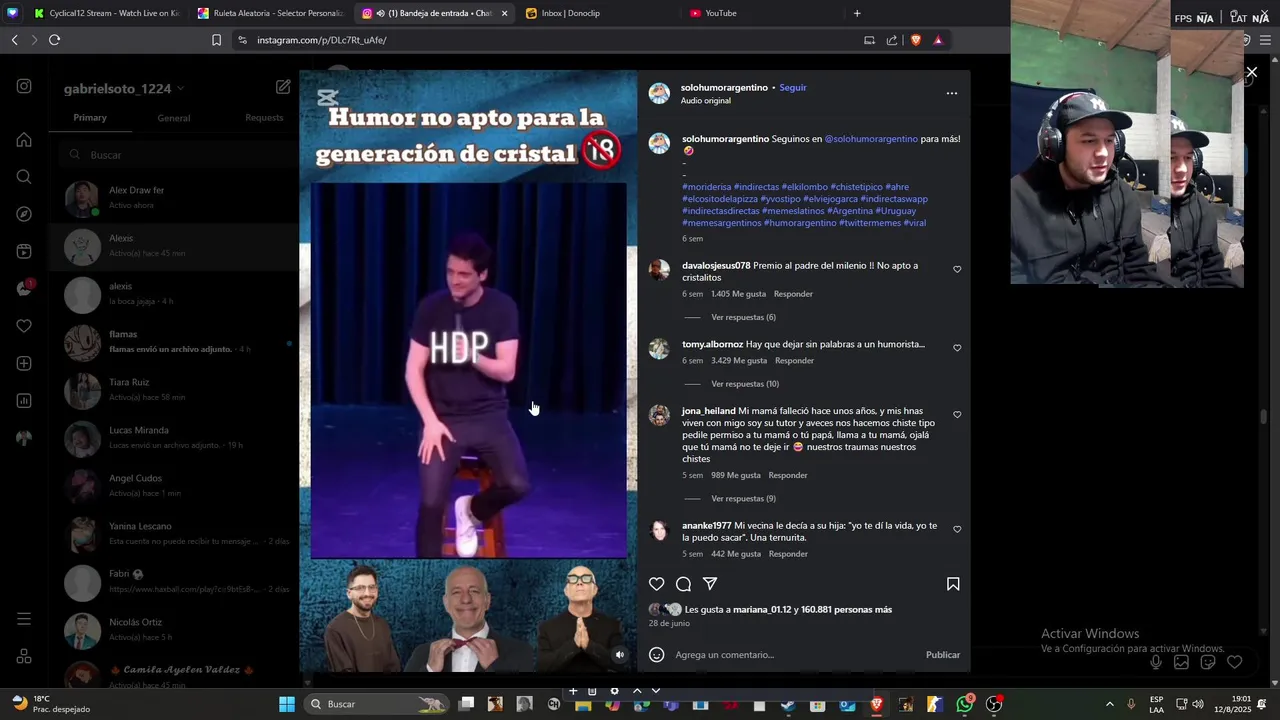This screenshot has height=720, width=1280.
Task: Open Lucas Miranda conversation
Action: [x=175, y=437]
